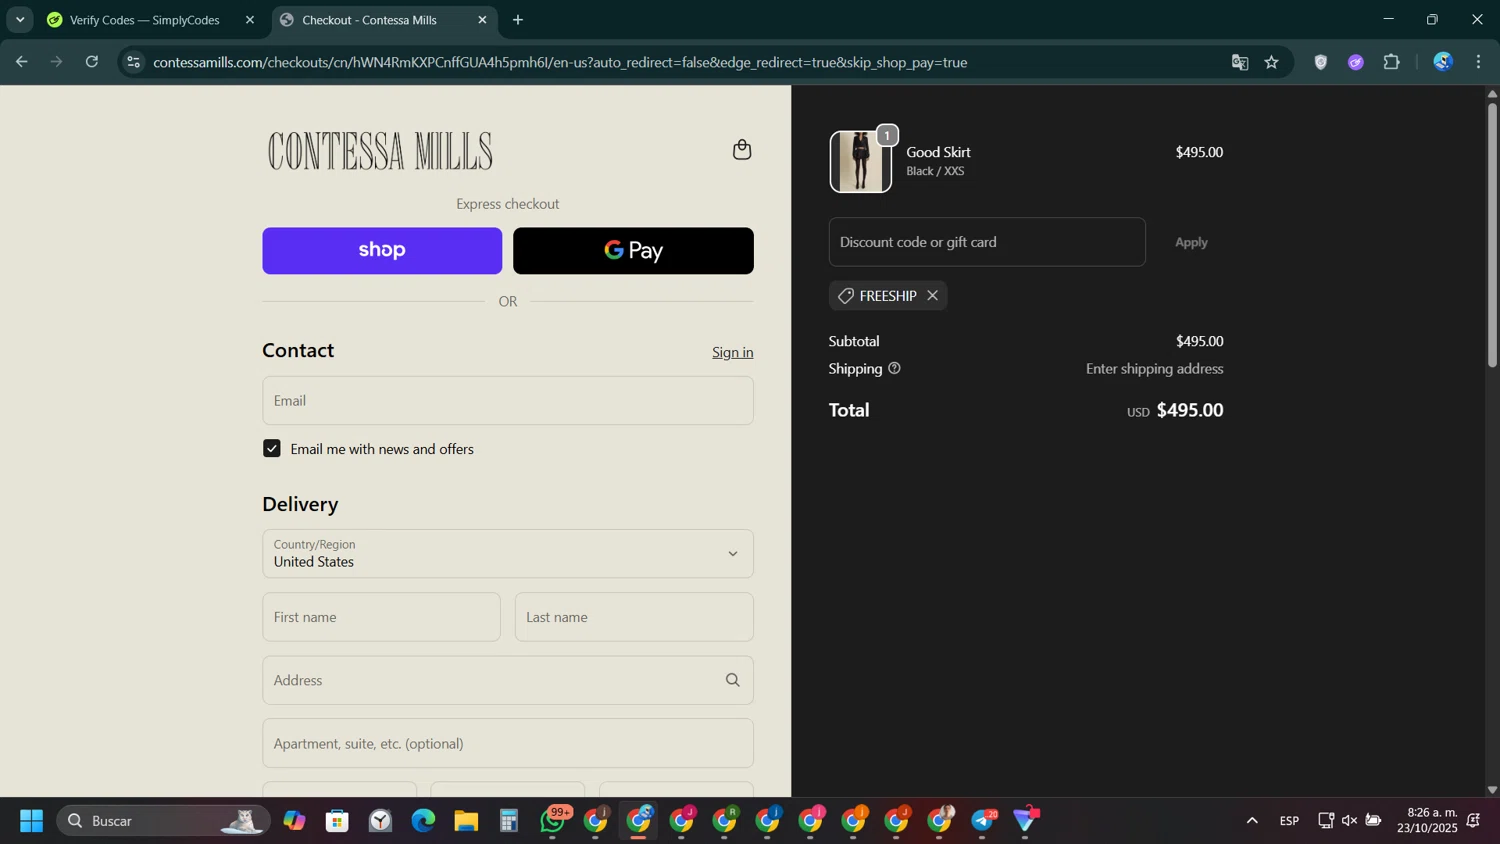The width and height of the screenshot is (1500, 844).
Task: Go back to the previous page
Action: point(21,62)
